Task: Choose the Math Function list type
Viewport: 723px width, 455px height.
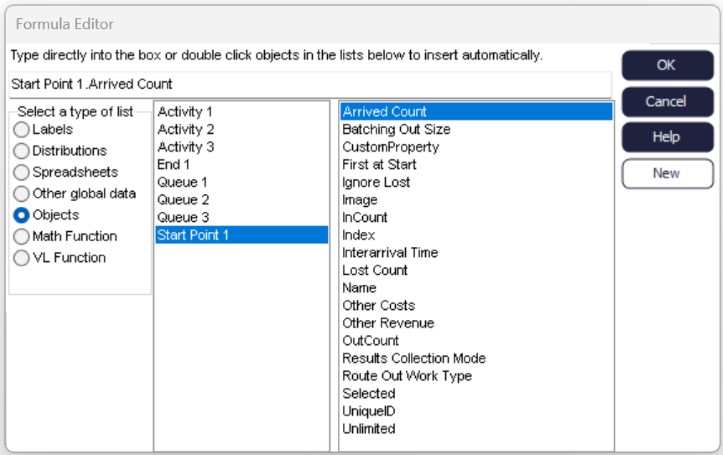Action: point(21,236)
